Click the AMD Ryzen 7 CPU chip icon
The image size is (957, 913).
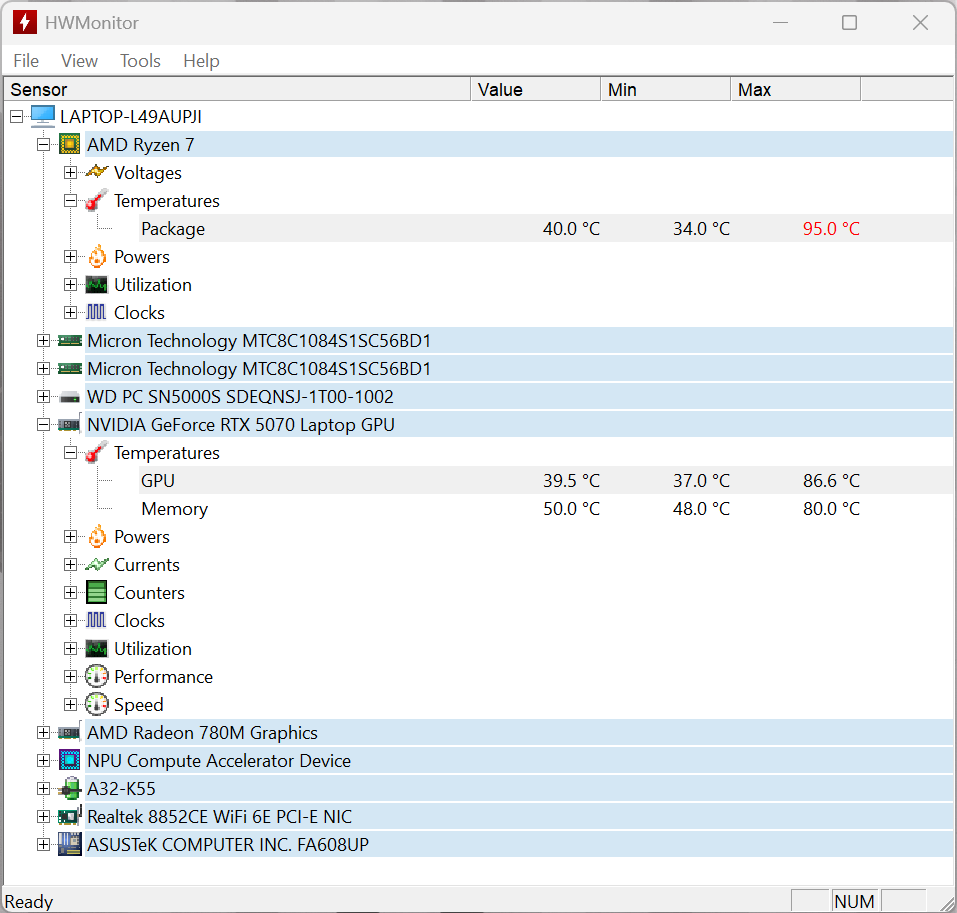pyautogui.click(x=70, y=145)
